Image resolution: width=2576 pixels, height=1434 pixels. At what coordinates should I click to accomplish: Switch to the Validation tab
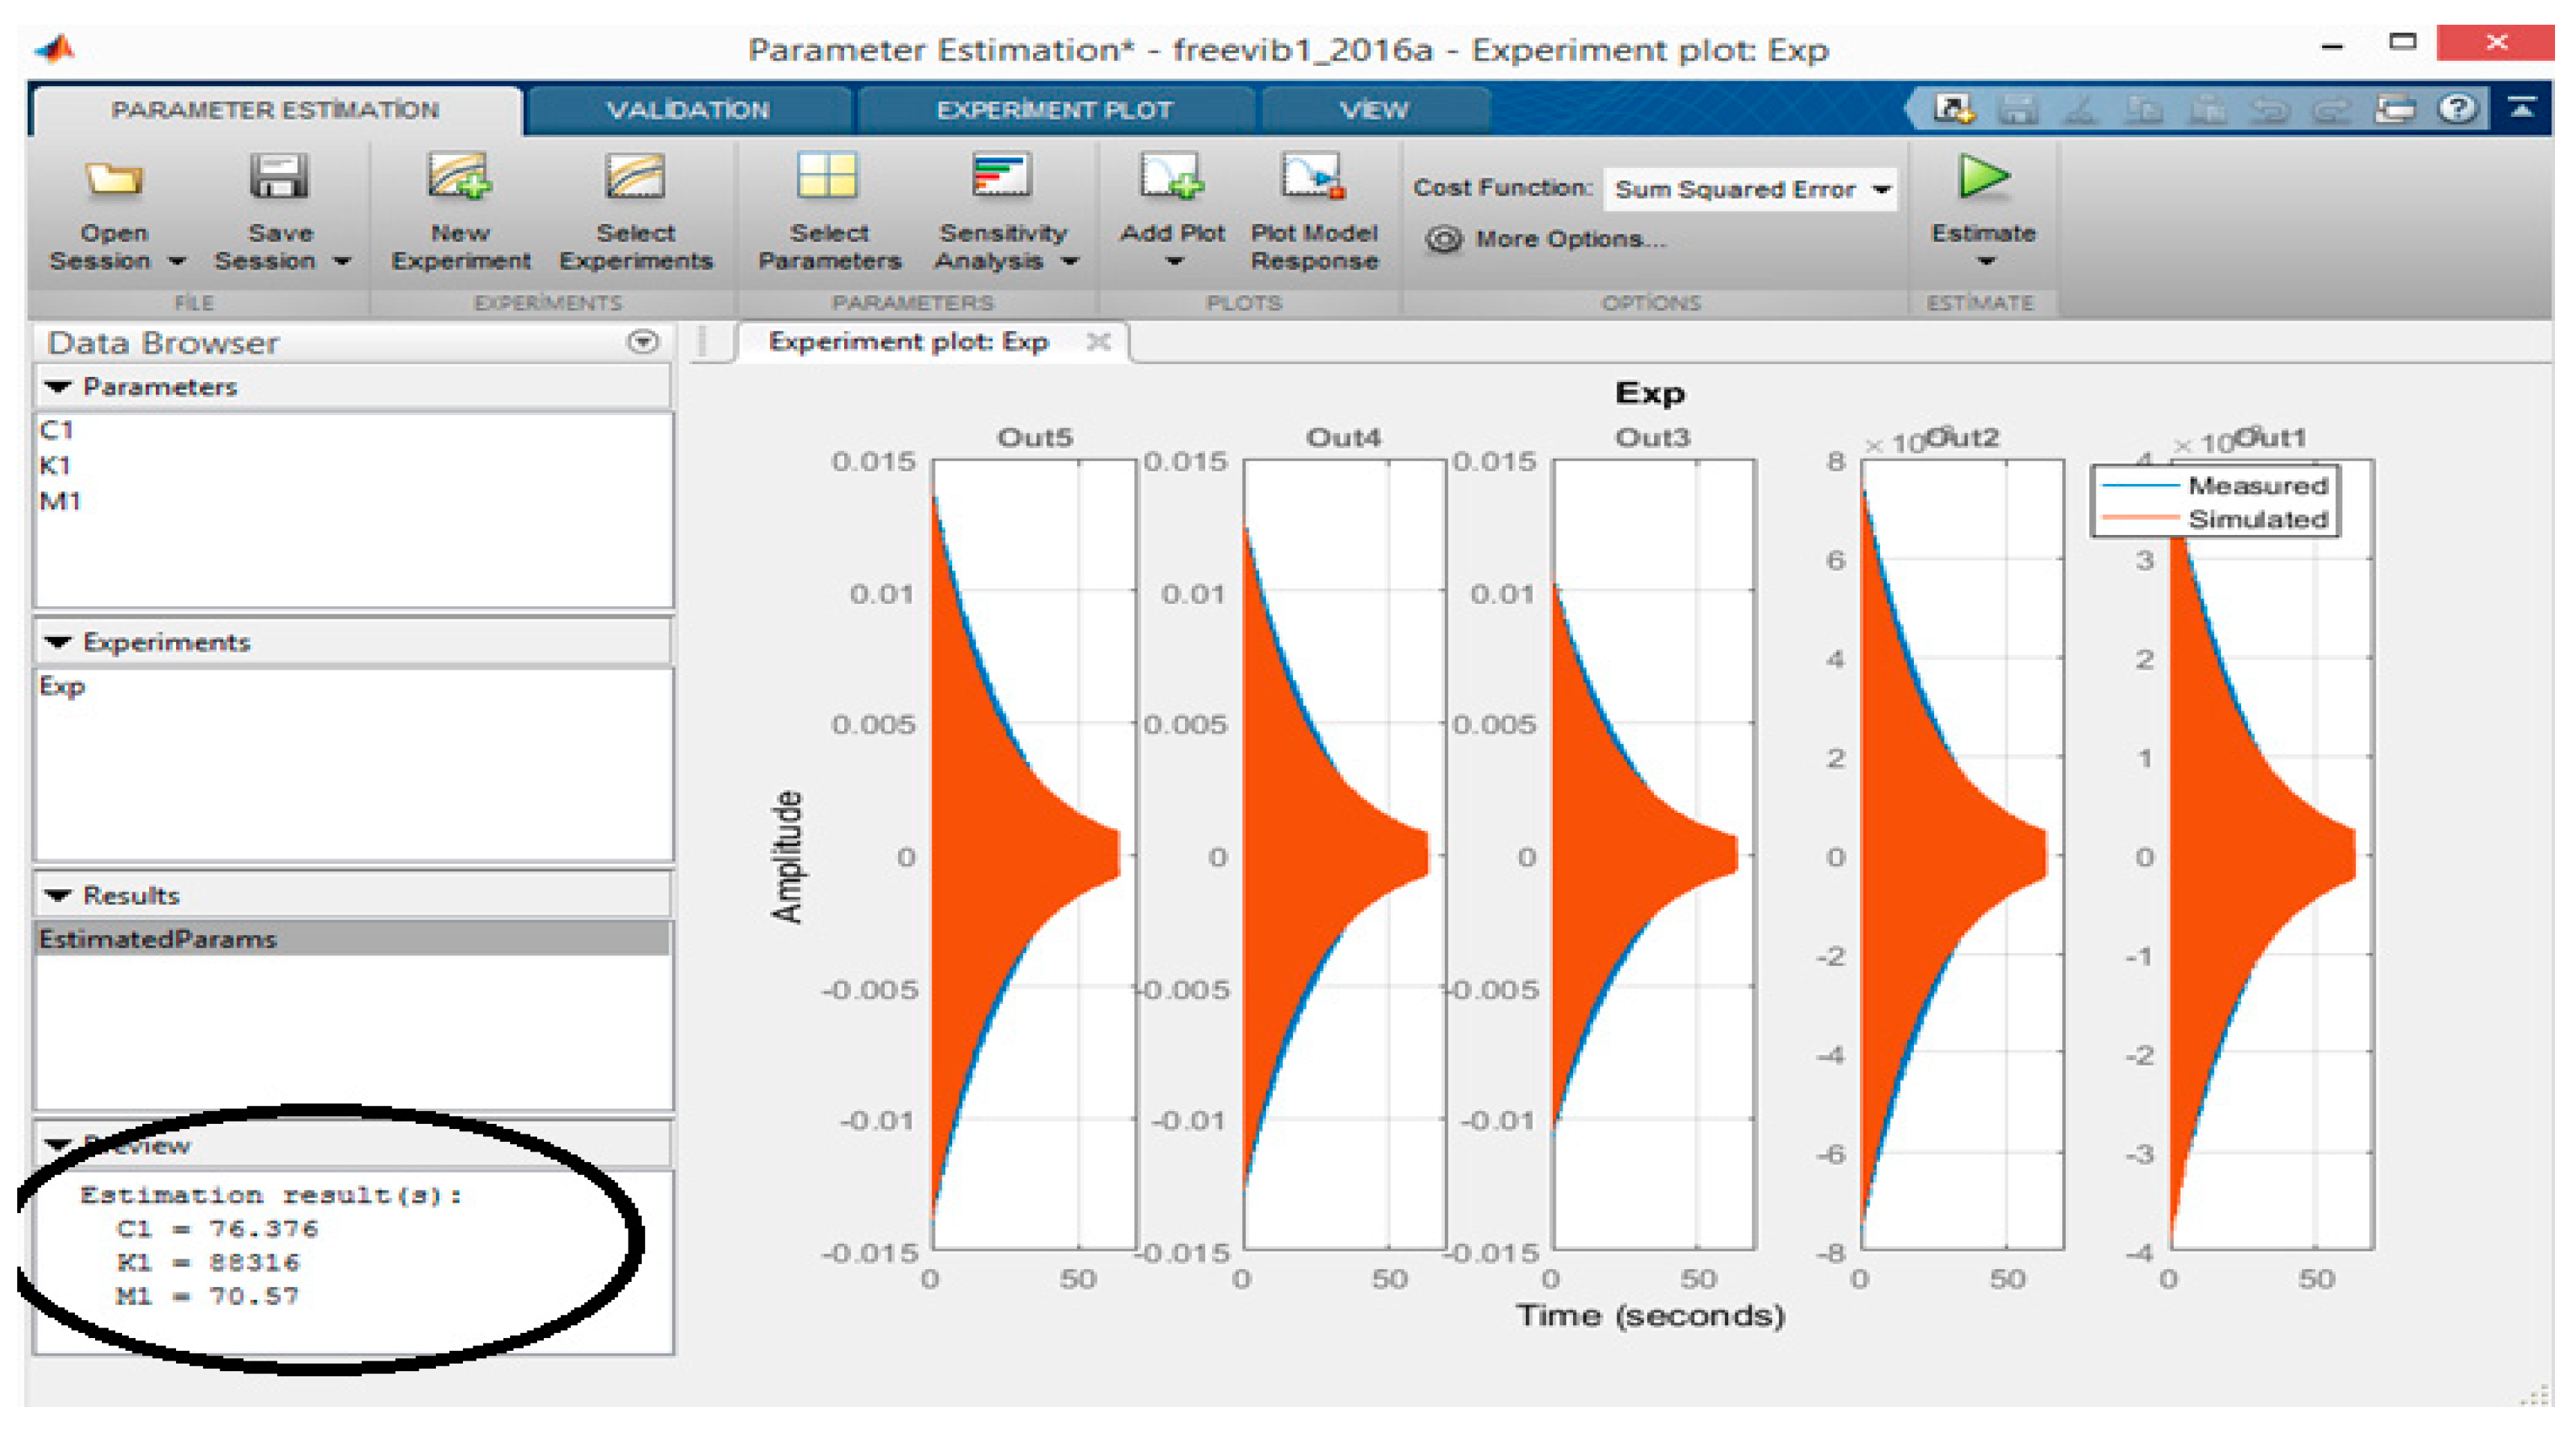[688, 110]
